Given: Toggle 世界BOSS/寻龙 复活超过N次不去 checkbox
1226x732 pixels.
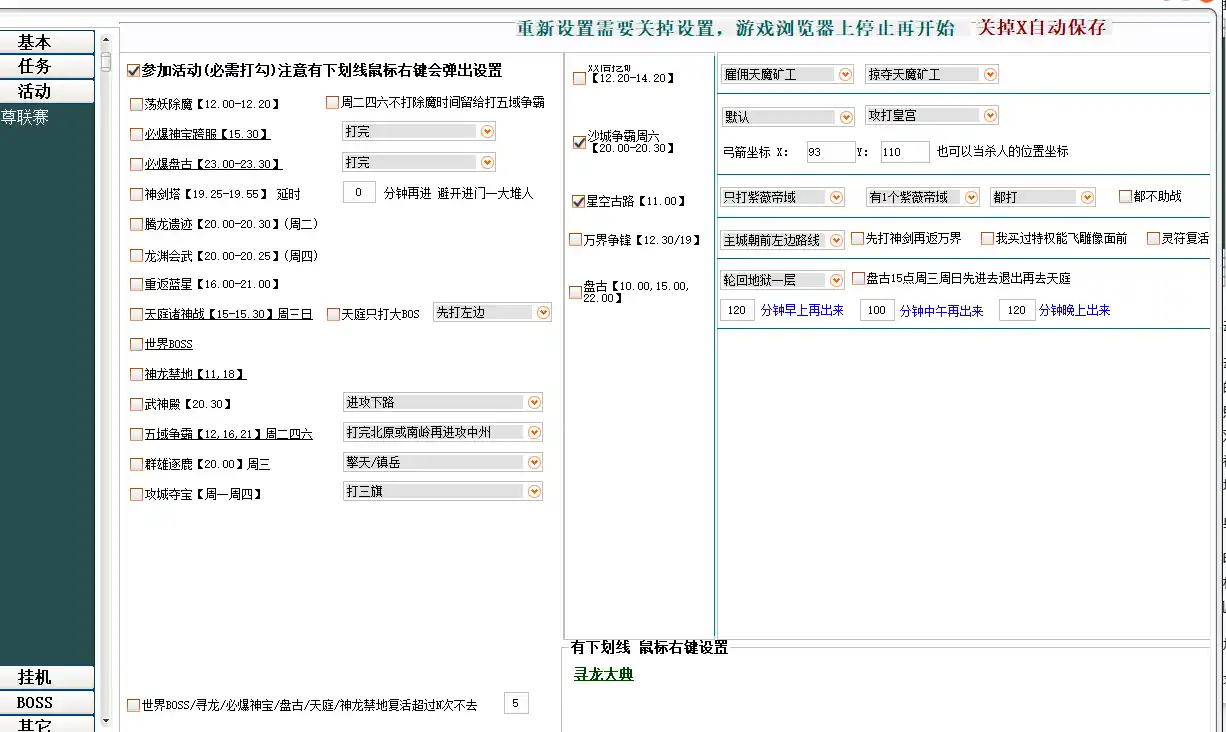Looking at the screenshot, I should pyautogui.click(x=134, y=705).
